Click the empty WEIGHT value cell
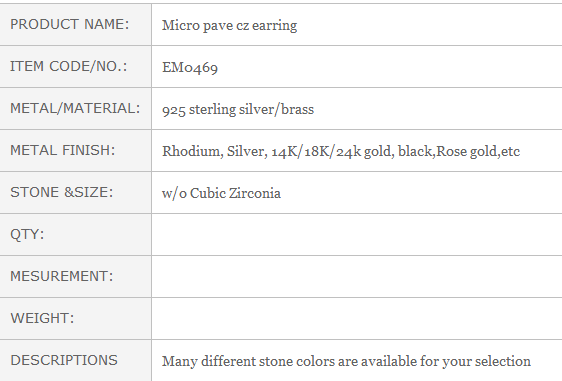 (x=357, y=318)
